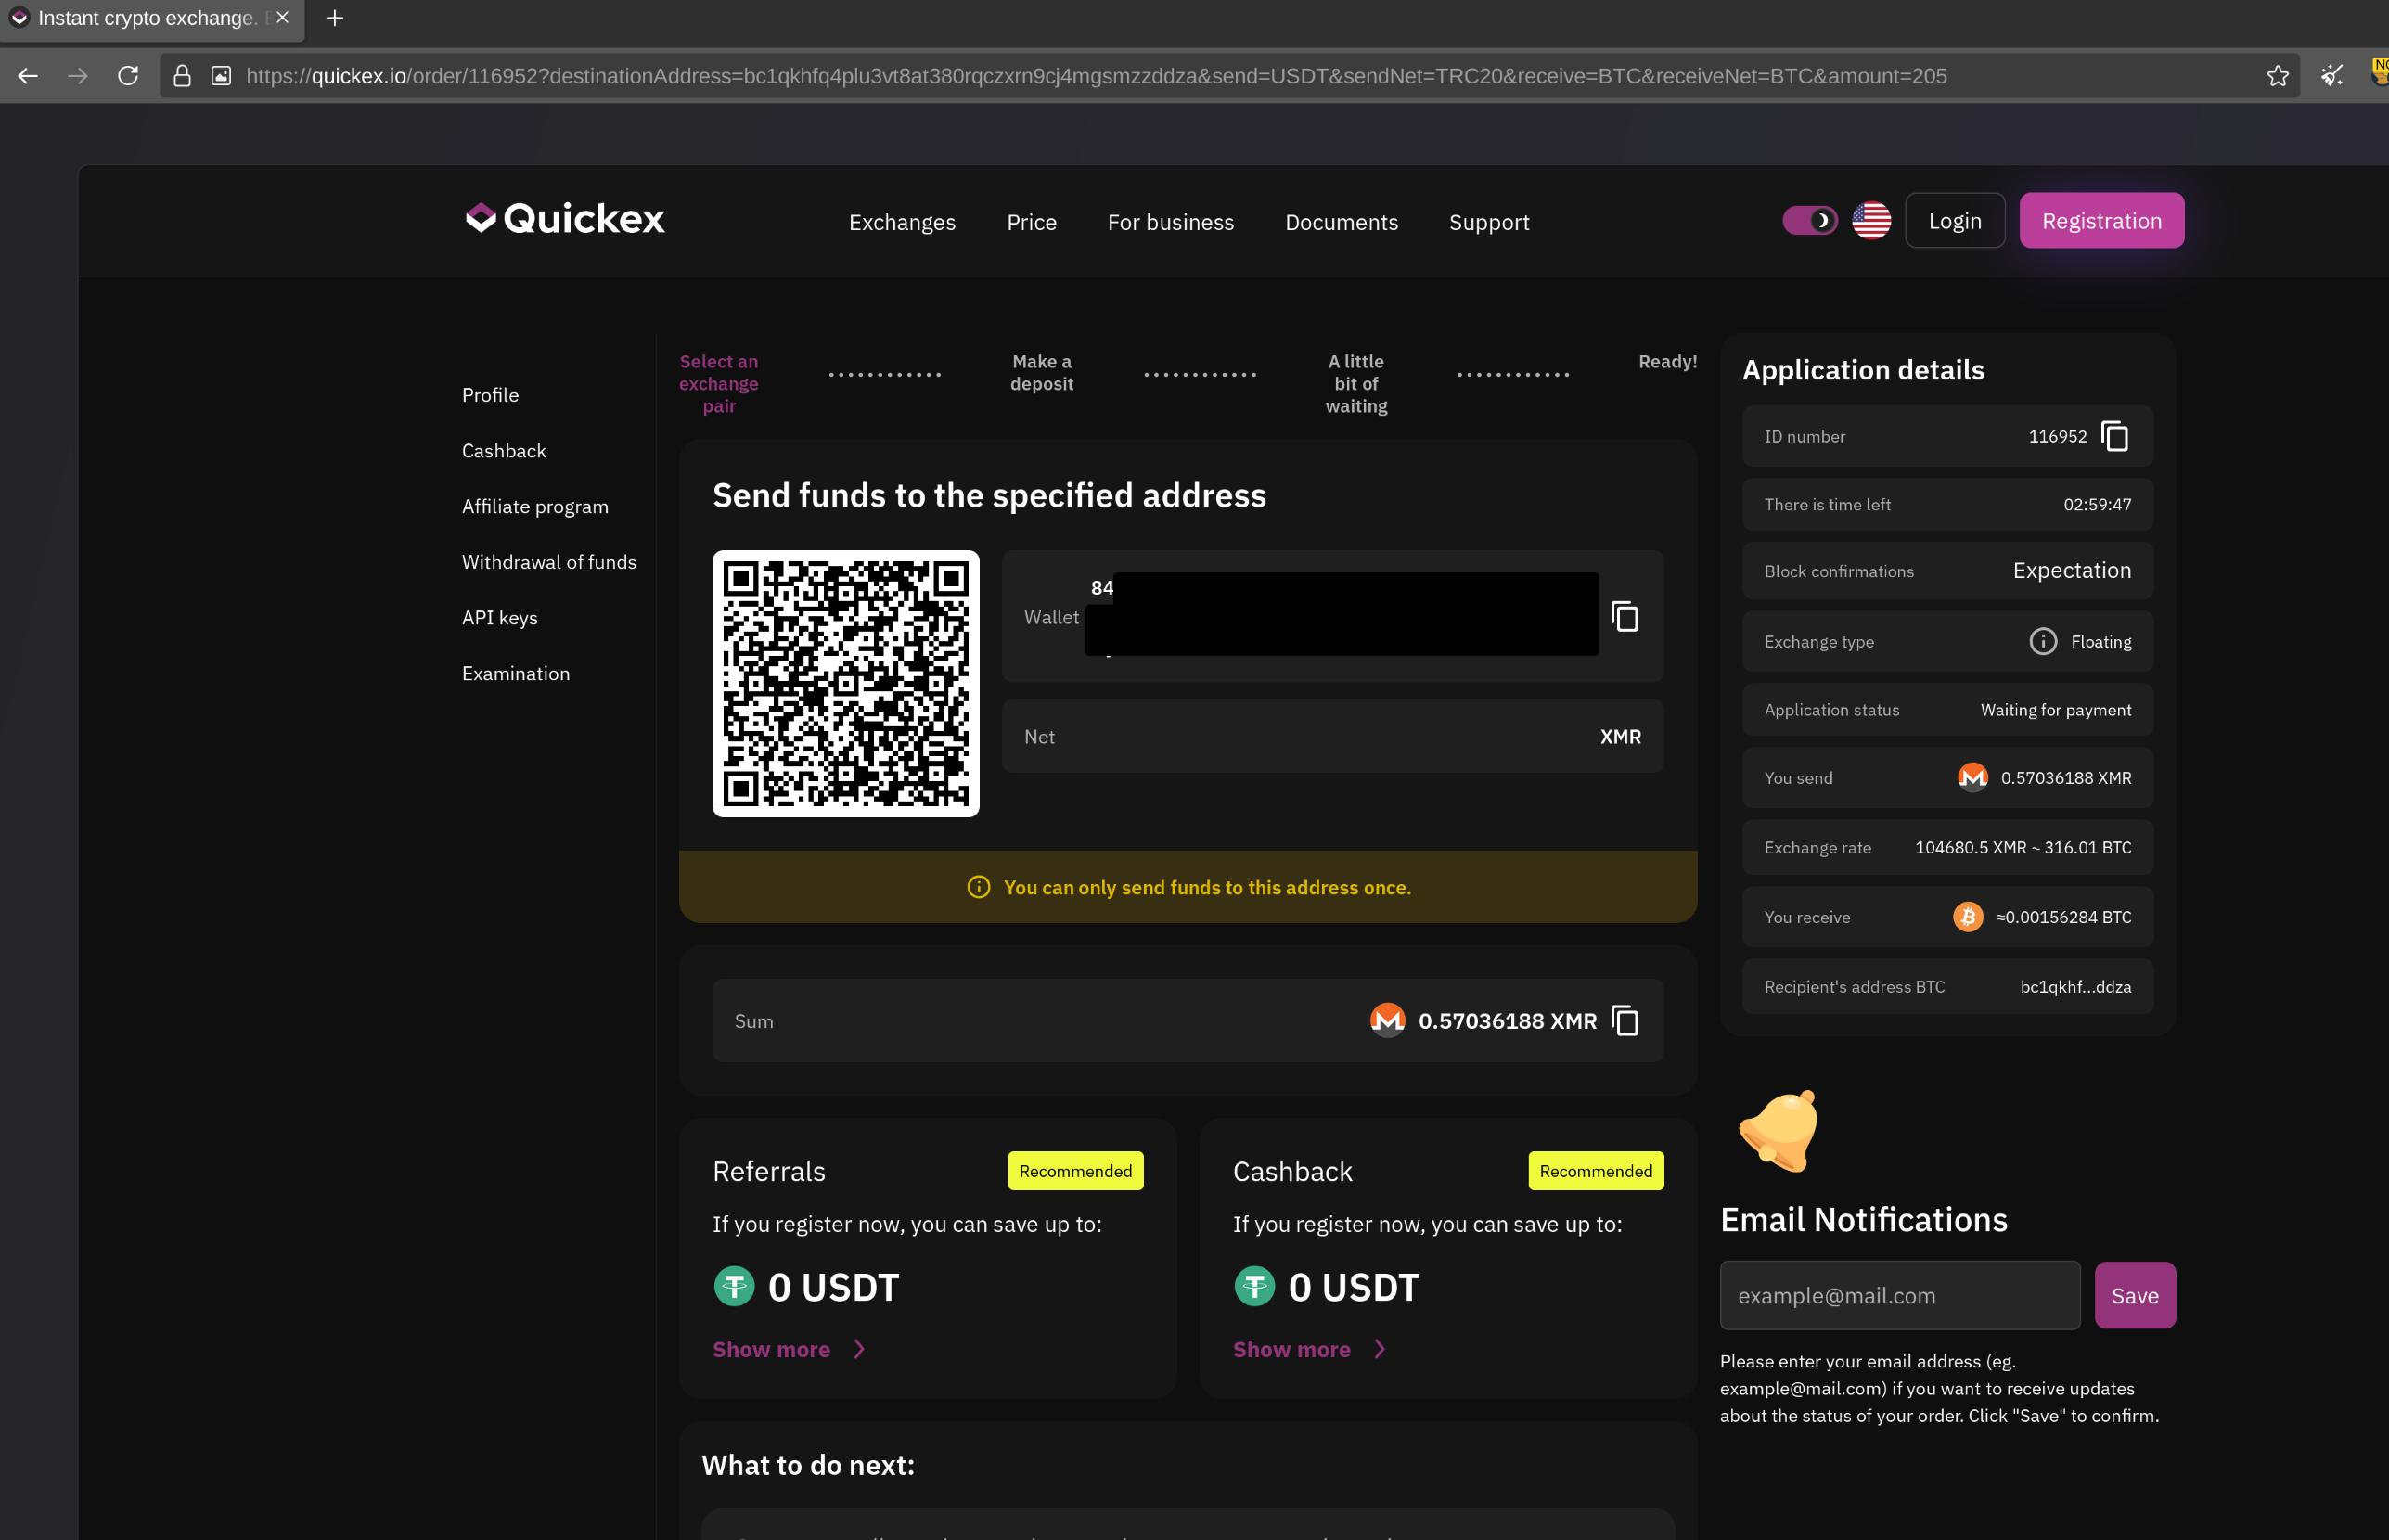The width and height of the screenshot is (2389, 1540).
Task: Copy the sum 0.57036188 XMR
Action: pos(1624,1020)
